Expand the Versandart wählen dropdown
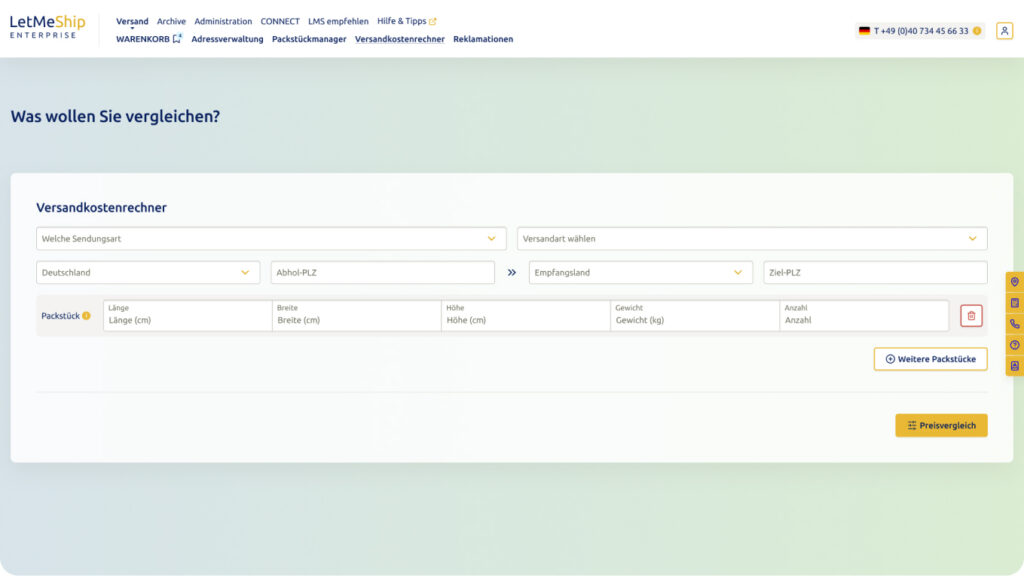1024x576 pixels. (x=751, y=239)
